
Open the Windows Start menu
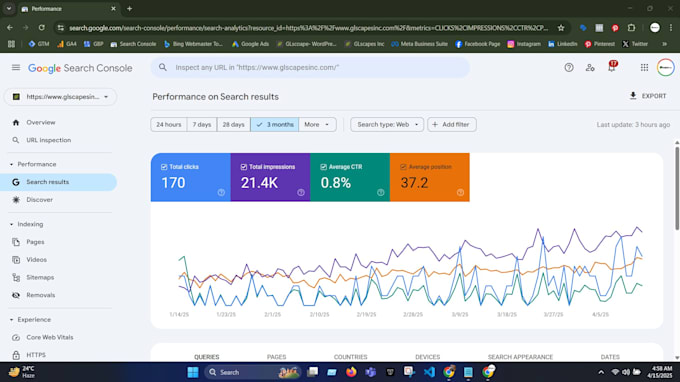[193, 372]
